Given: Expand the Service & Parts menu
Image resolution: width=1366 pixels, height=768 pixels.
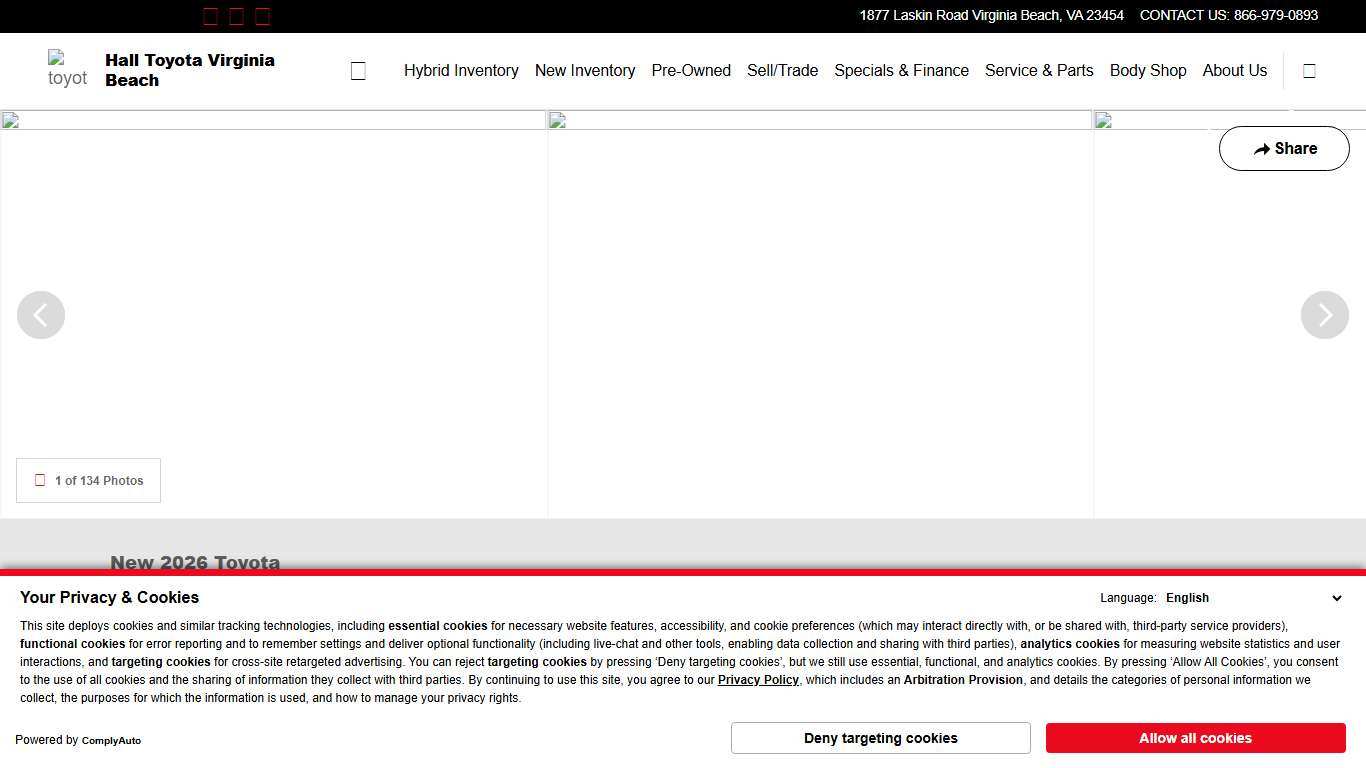Looking at the screenshot, I should click(1039, 71).
